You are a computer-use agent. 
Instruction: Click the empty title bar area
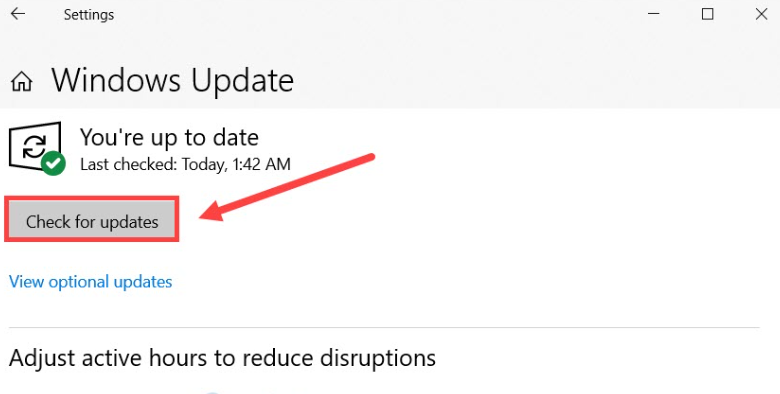[x=378, y=14]
